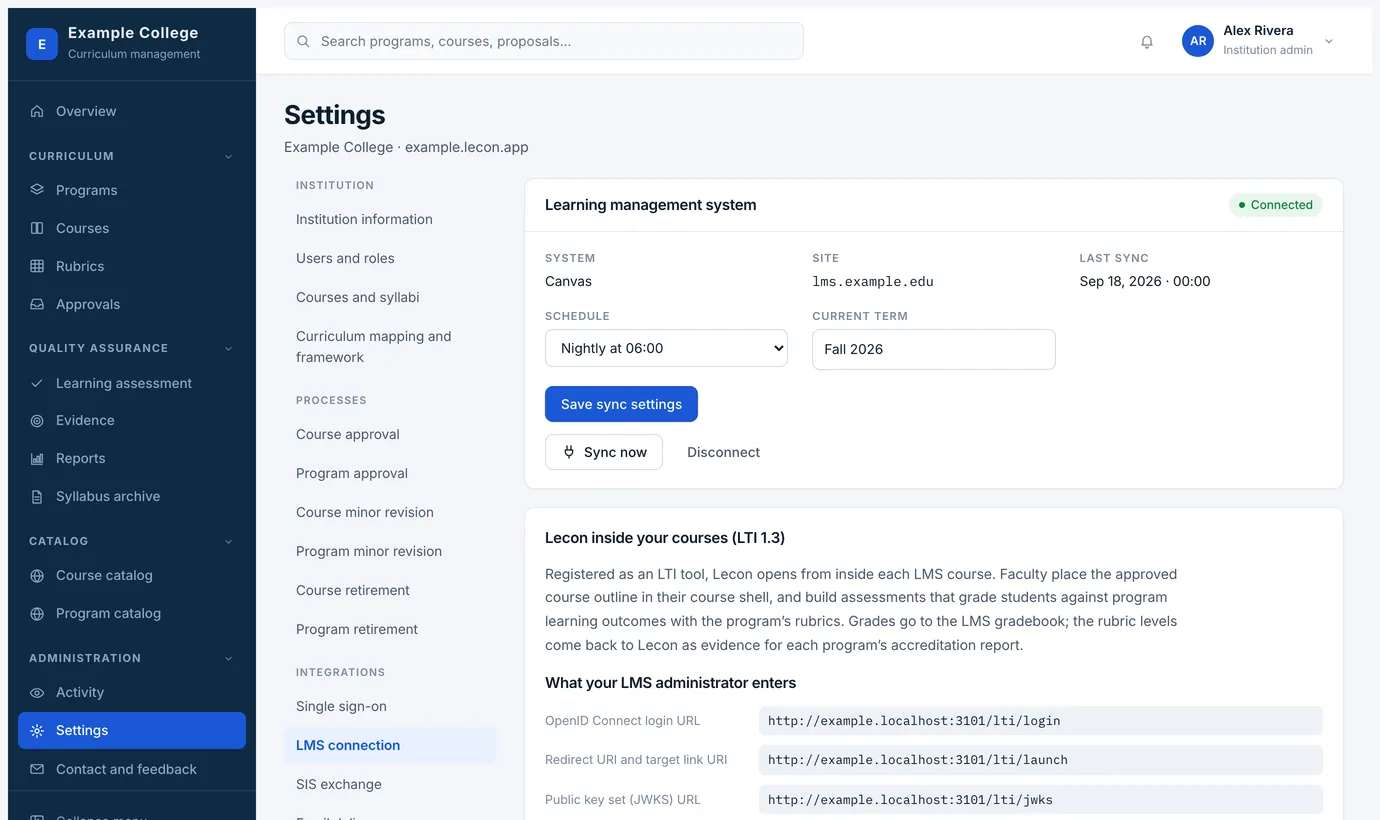Click the Settings gear icon in sidebar
Screen dimensions: 1380x820
pos(37,731)
